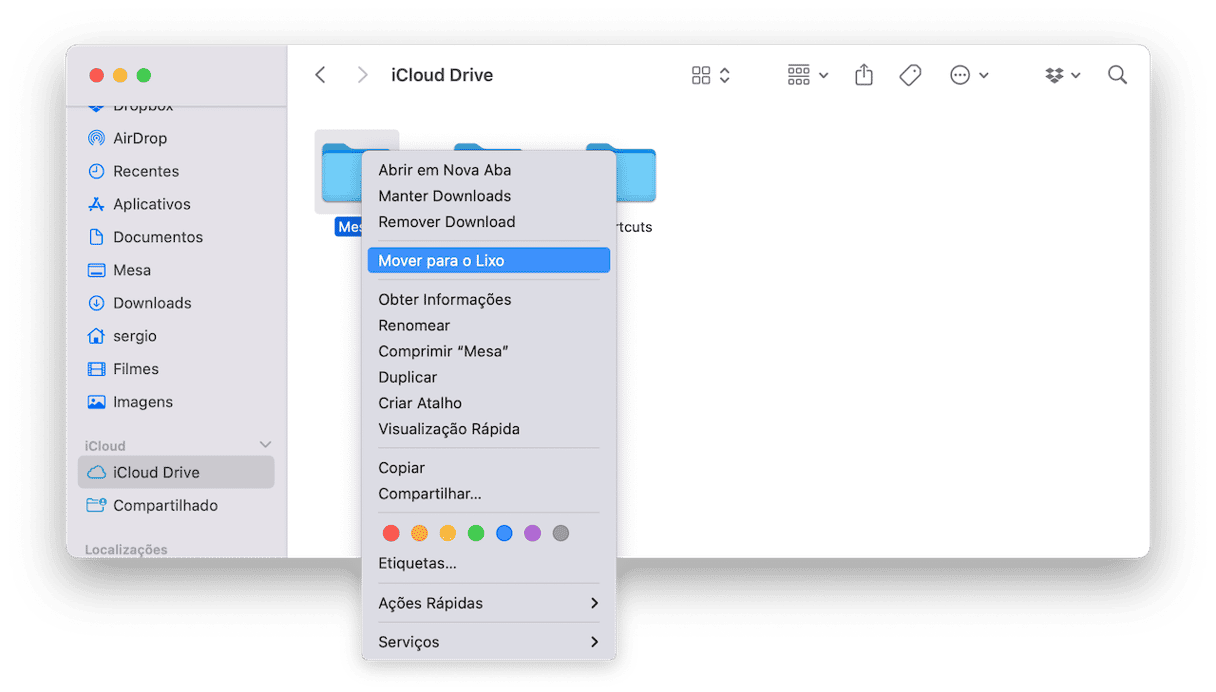The image size is (1216, 692).
Task: Choose Mover para o Lixo
Action: click(488, 261)
